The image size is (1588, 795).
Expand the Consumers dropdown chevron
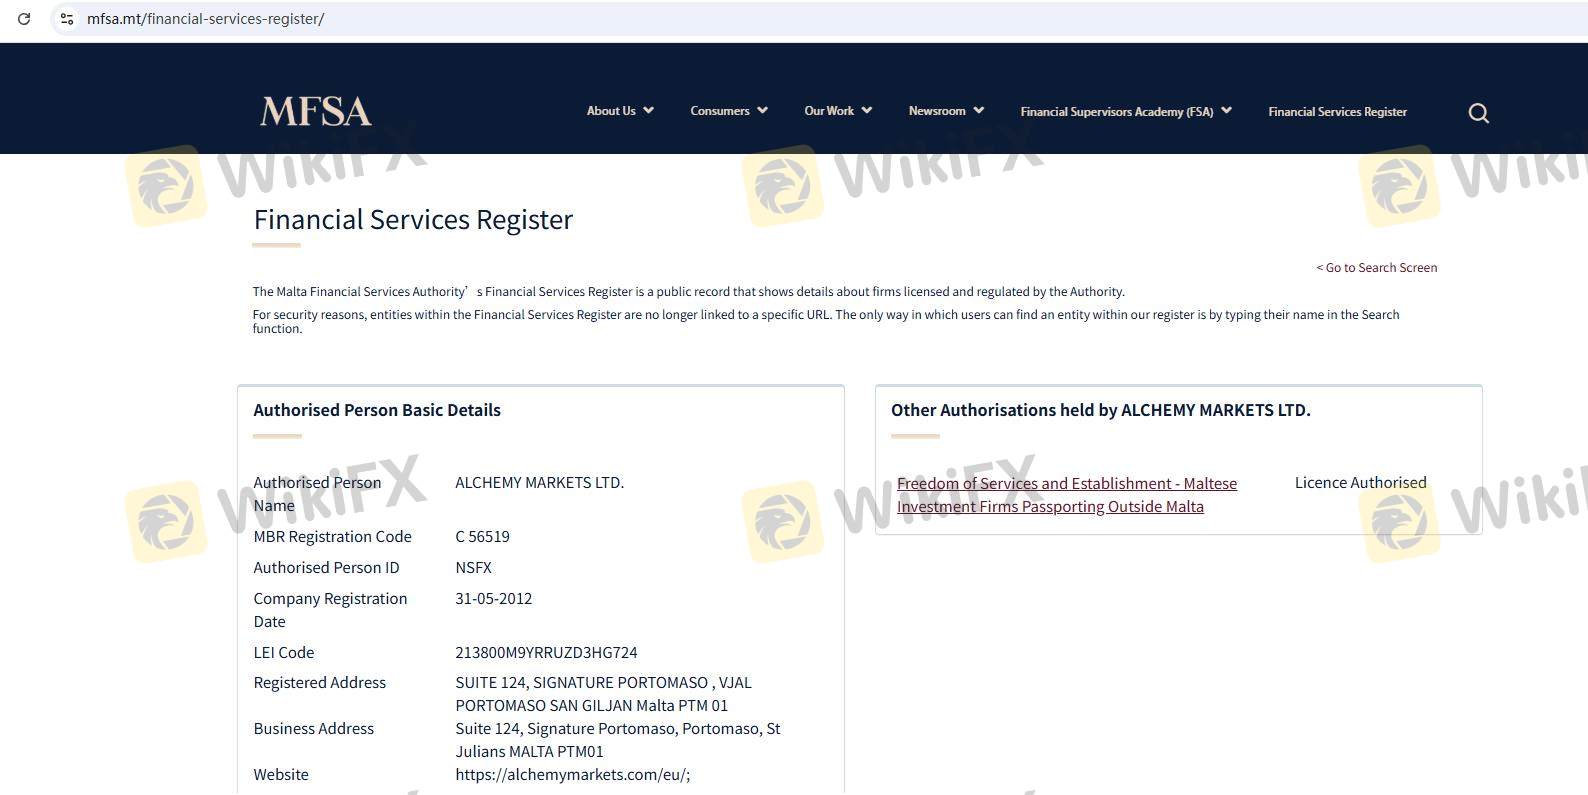pyautogui.click(x=762, y=110)
